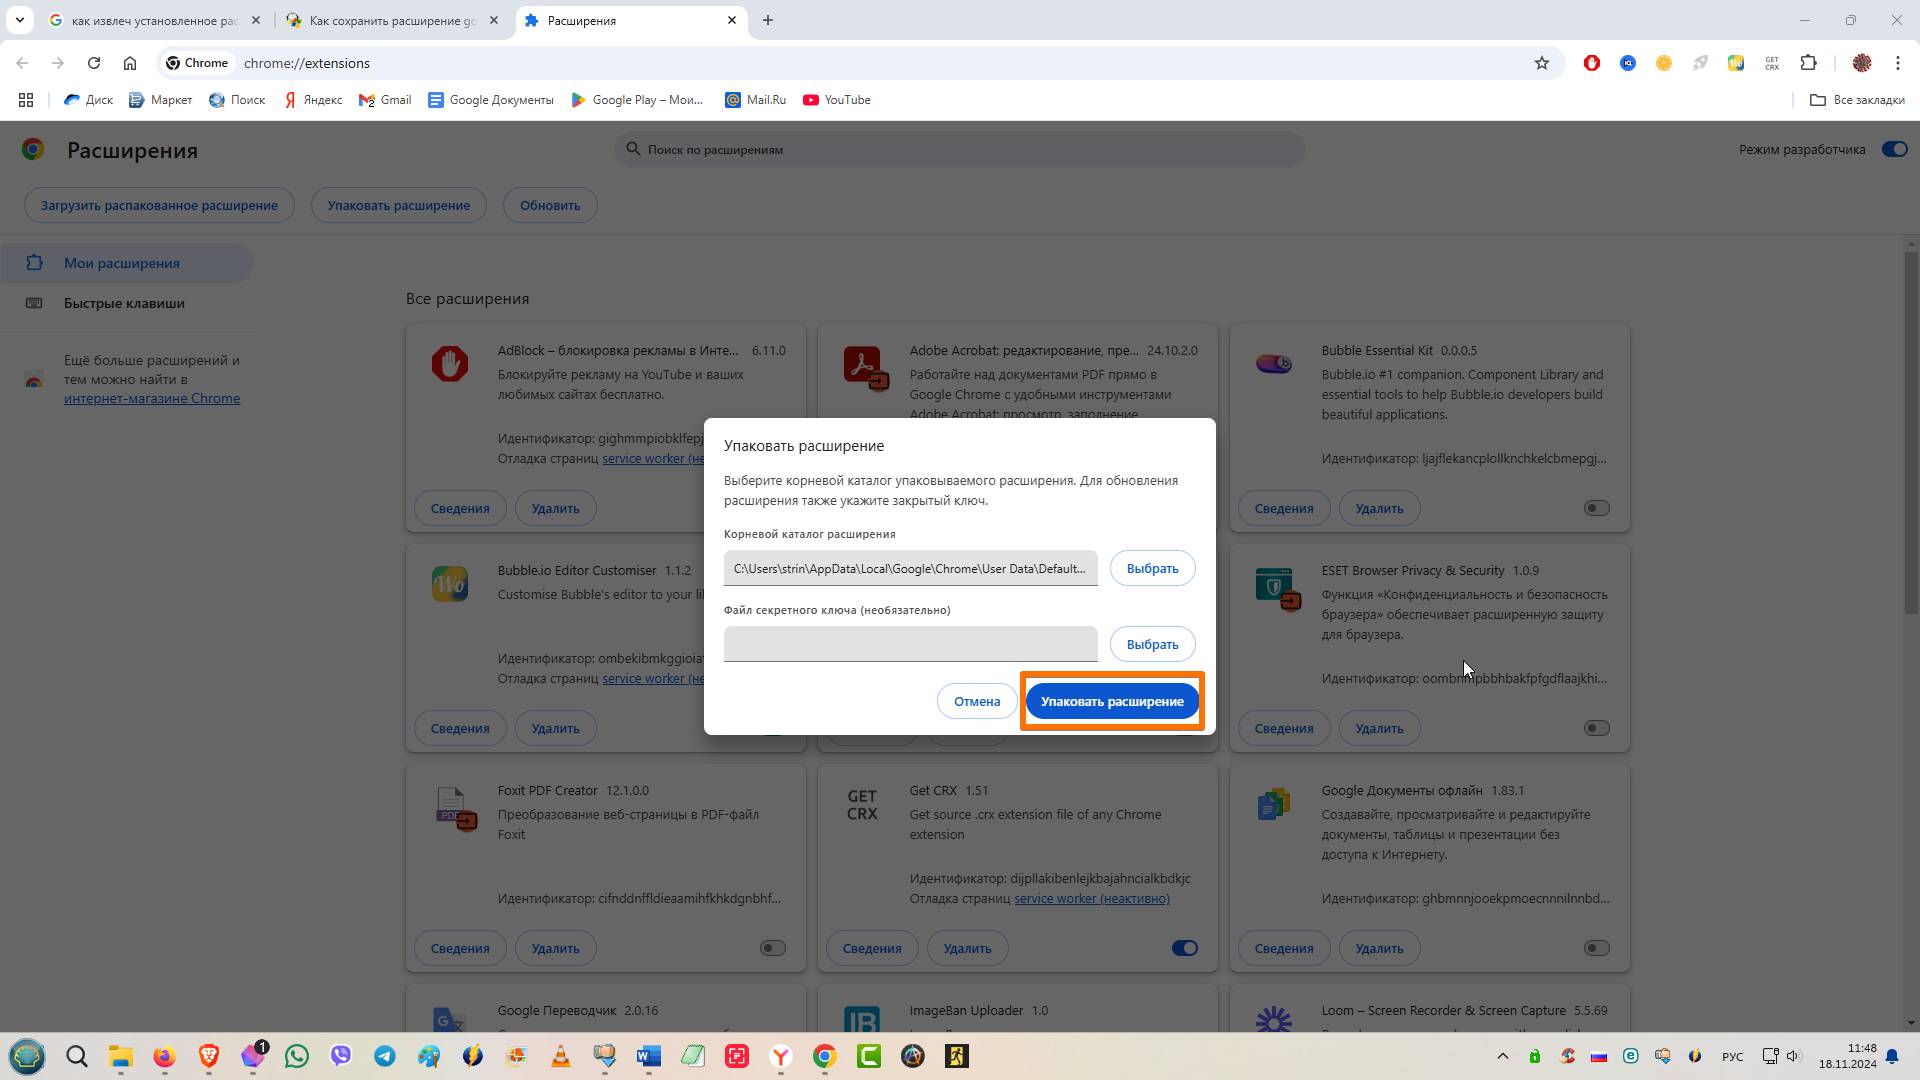Bookmark this page with the star icon
Screen dimensions: 1920x1080
[x=1542, y=63]
